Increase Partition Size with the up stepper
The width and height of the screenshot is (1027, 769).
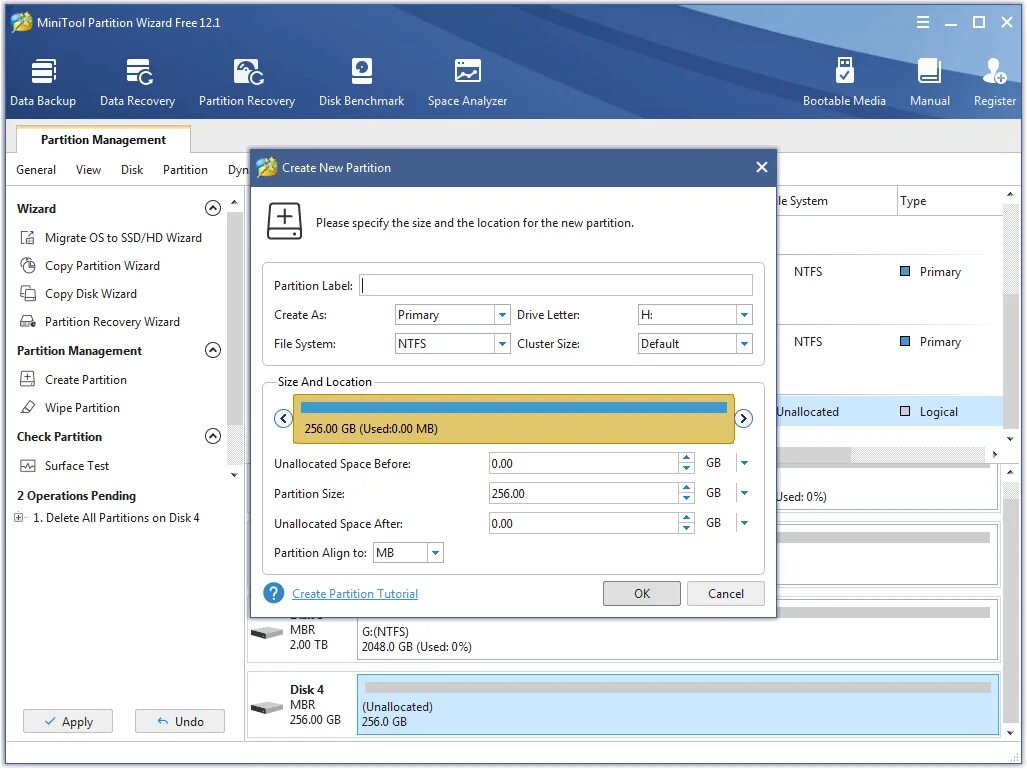point(686,488)
